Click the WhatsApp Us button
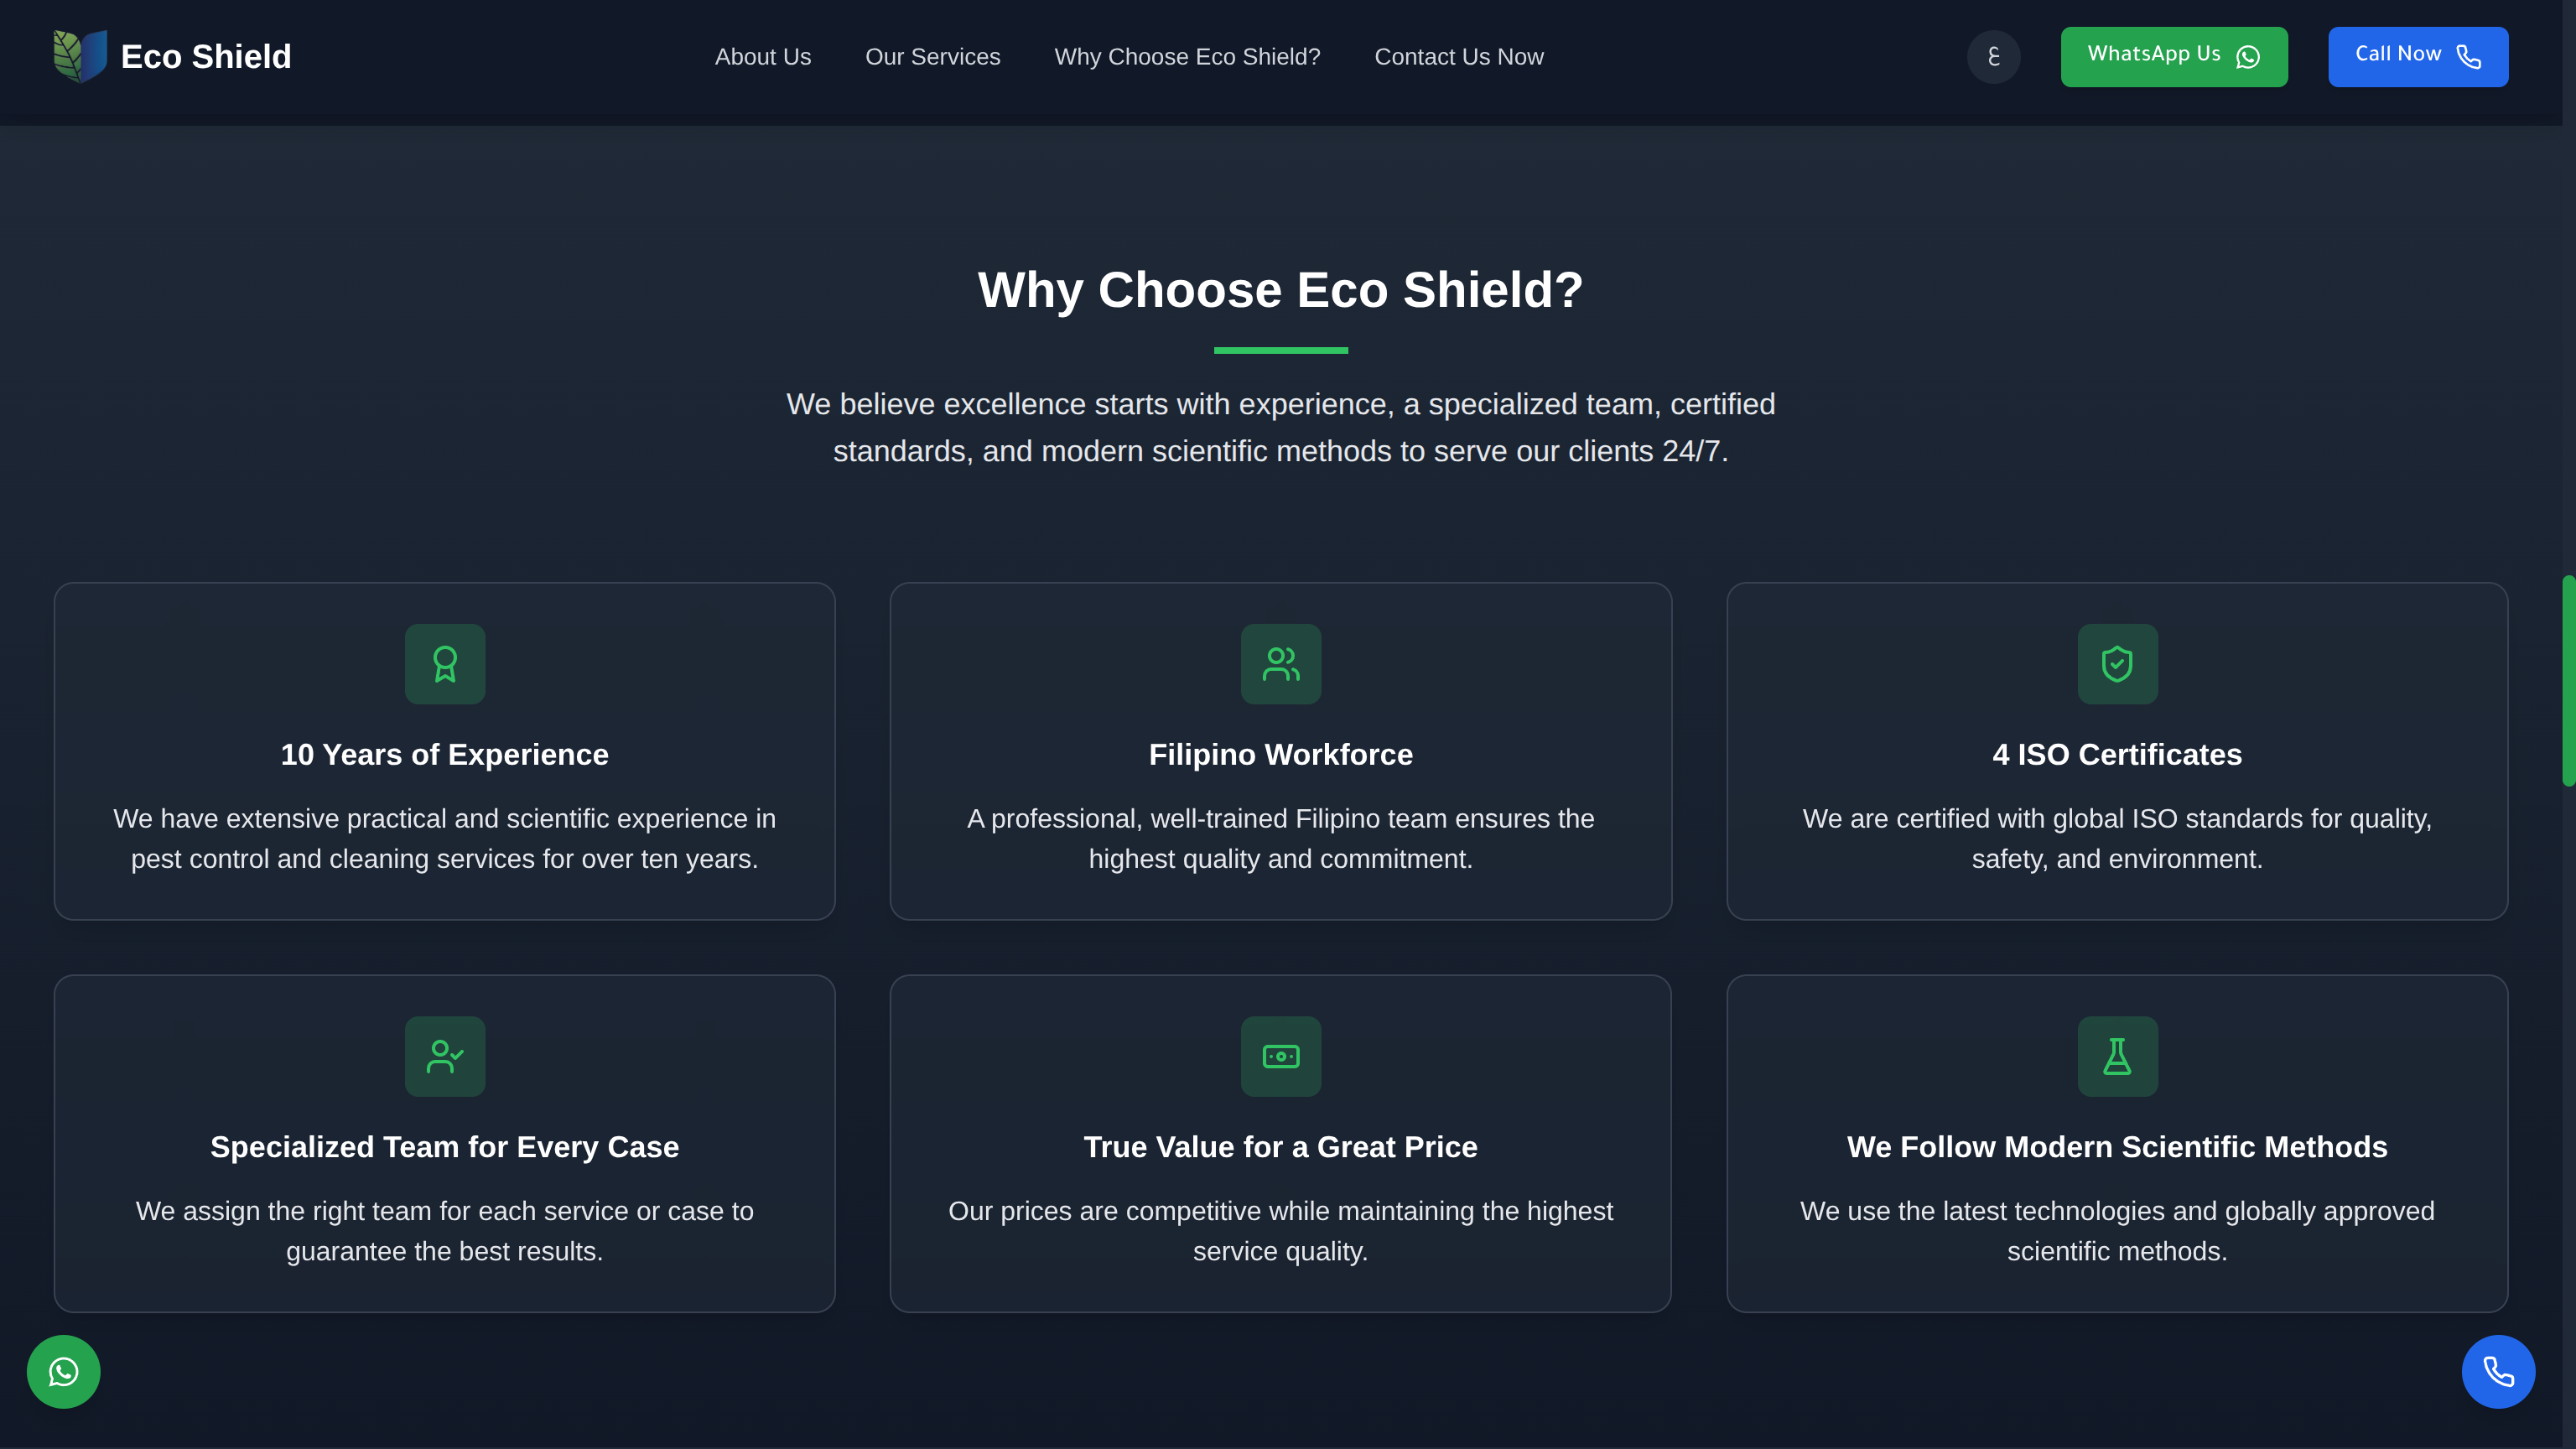Viewport: 2576px width, 1449px height. [2174, 56]
